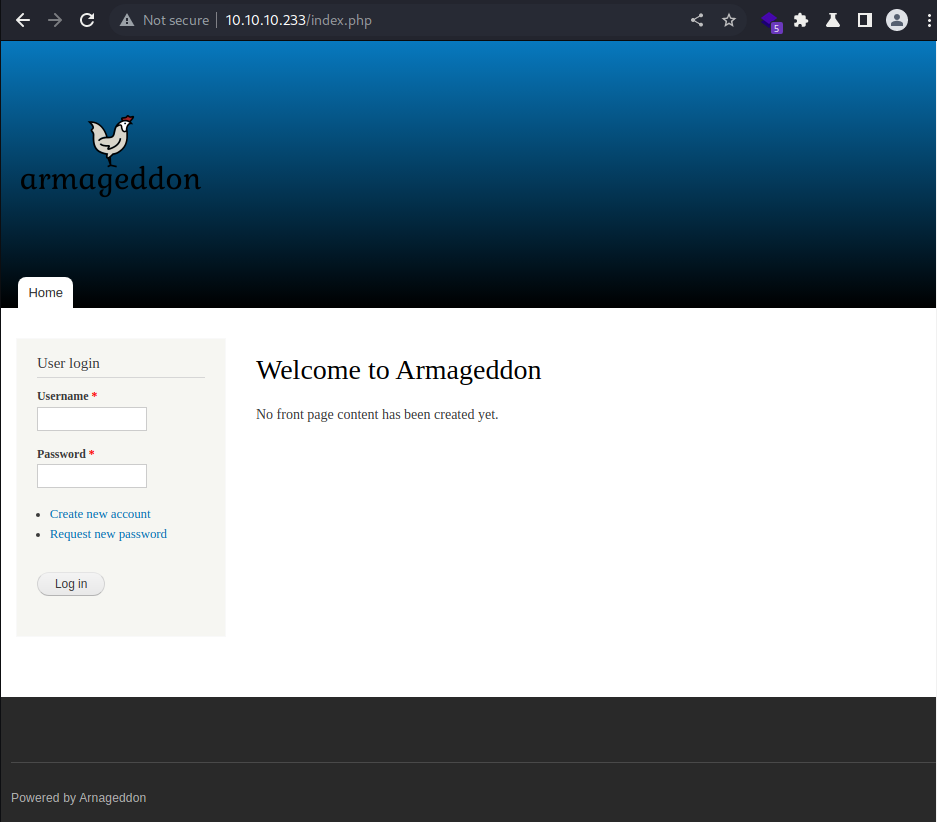The width and height of the screenshot is (937, 822).
Task: Bookmark this page with the star icon
Action: point(728,20)
